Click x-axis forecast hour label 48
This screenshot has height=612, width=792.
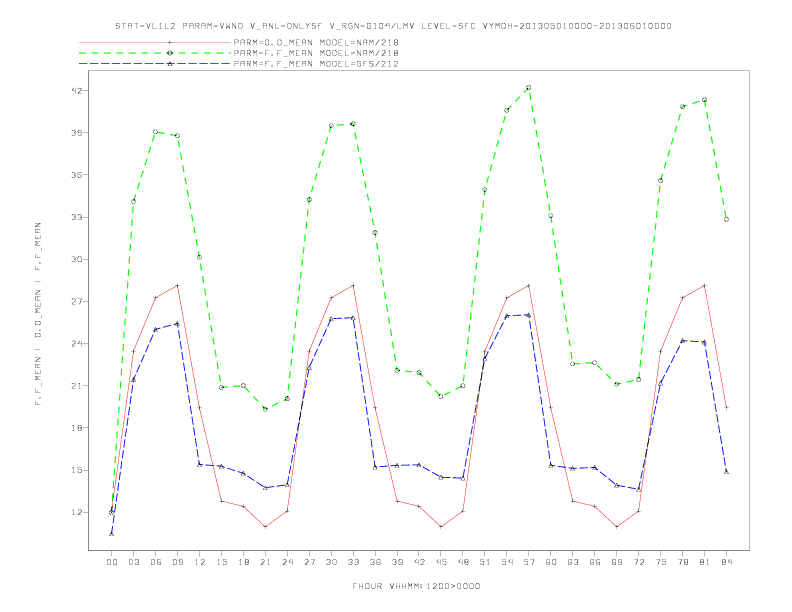point(463,562)
